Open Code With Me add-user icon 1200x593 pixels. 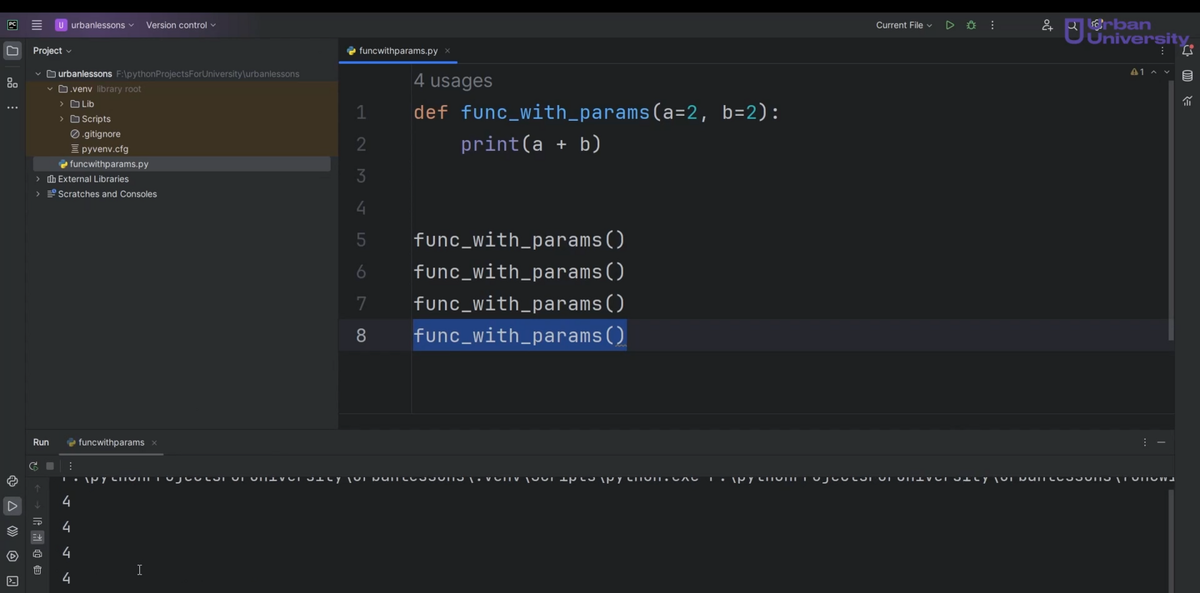pyautogui.click(x=1047, y=25)
